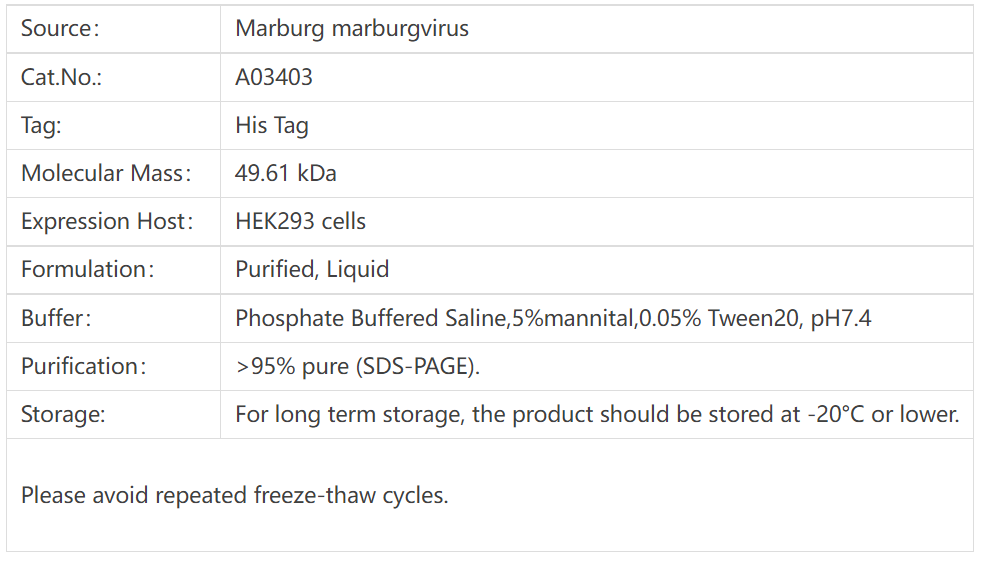This screenshot has height=561, width=982.
Task: Click the Cat.No. label
Action: point(61,77)
